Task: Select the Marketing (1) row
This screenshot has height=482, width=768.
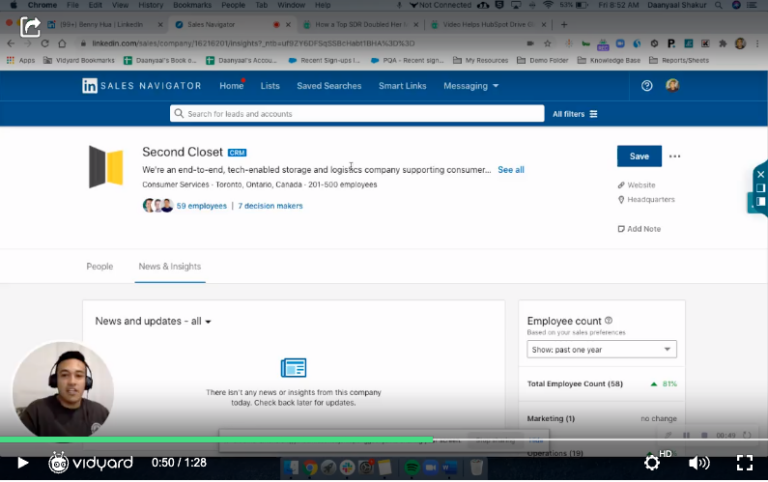Action: click(601, 418)
